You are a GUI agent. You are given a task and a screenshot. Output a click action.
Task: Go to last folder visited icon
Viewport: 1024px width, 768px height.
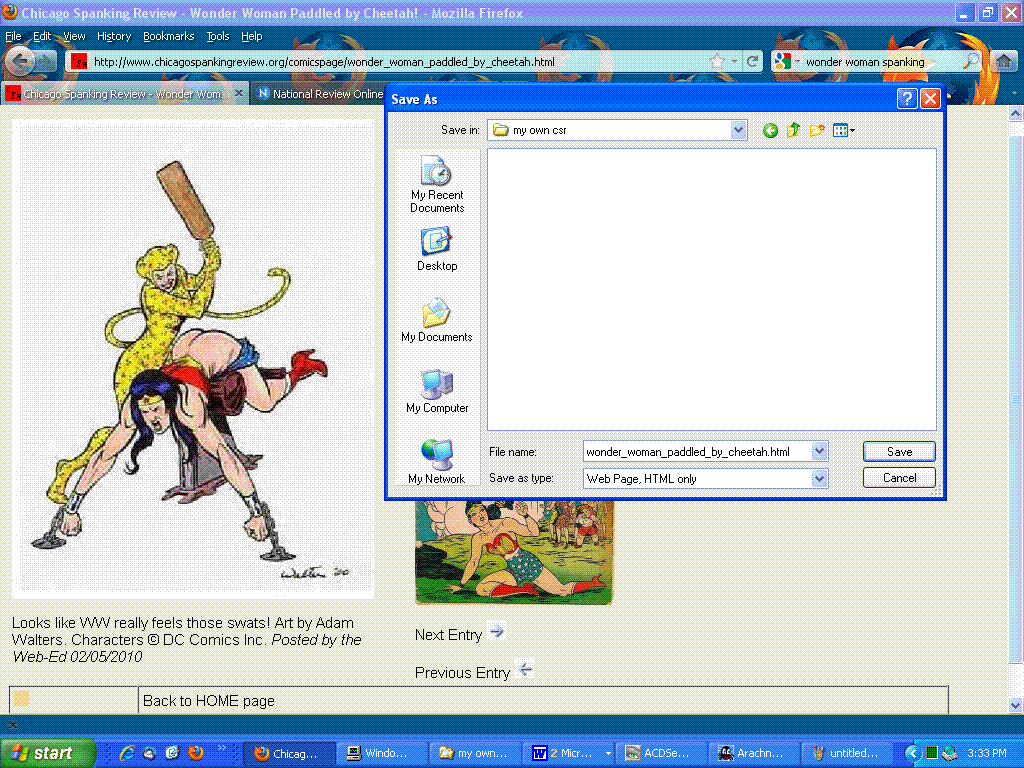click(x=770, y=131)
